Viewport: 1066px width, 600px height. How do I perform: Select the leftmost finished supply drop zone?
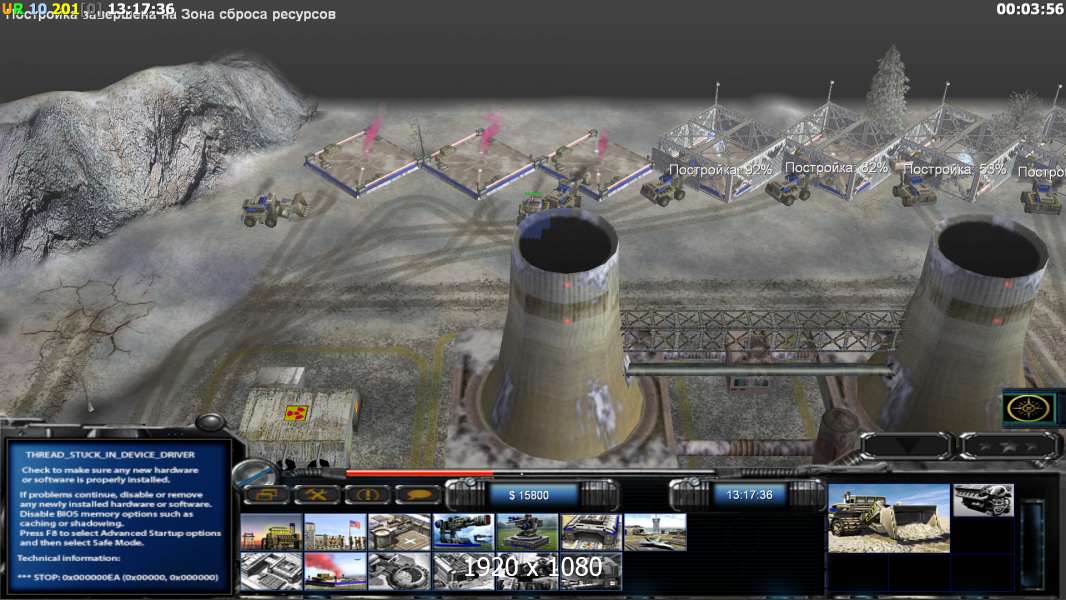[362, 163]
